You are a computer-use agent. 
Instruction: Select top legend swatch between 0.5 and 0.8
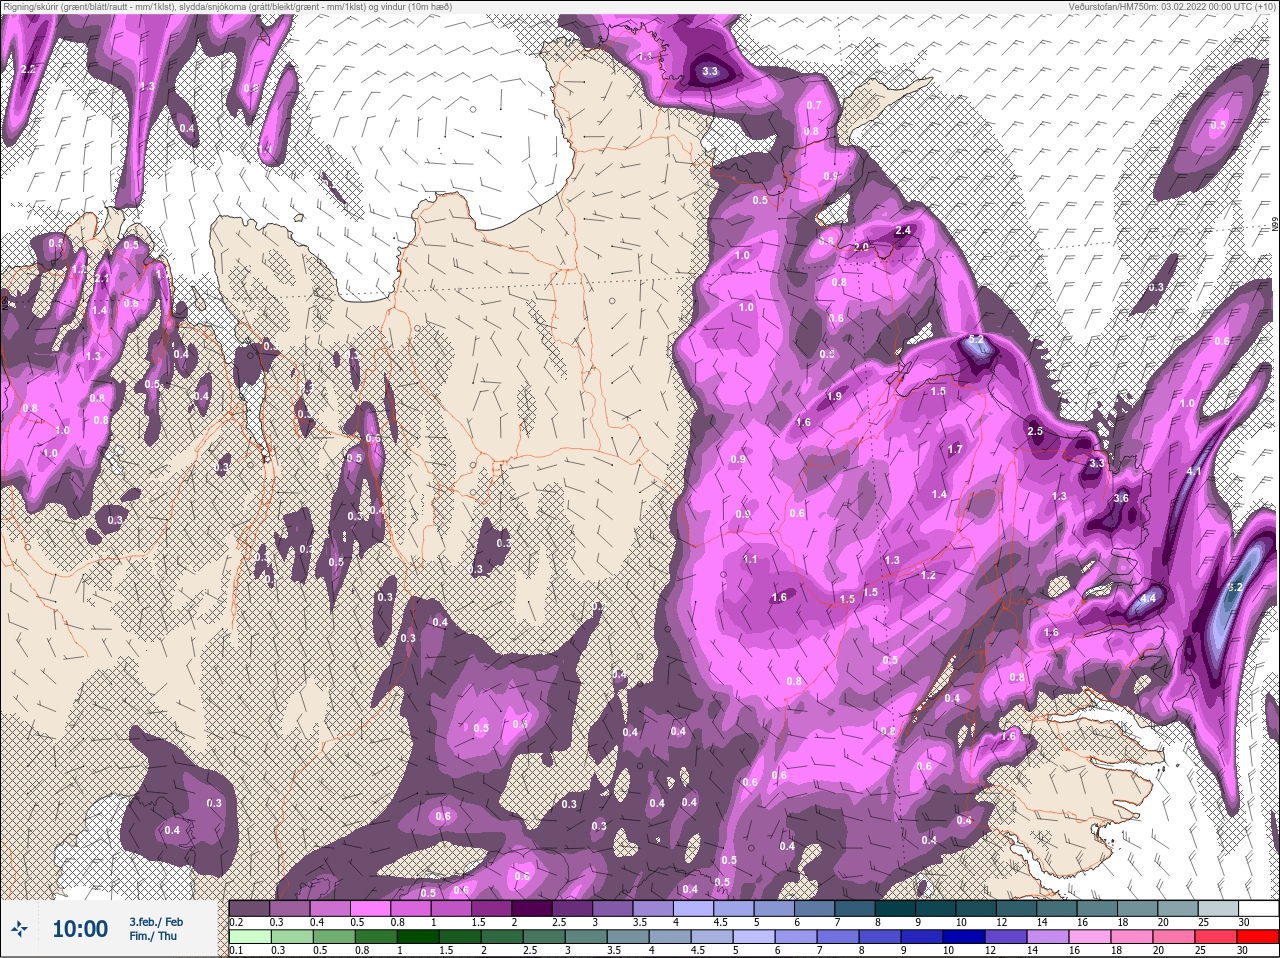click(x=373, y=908)
